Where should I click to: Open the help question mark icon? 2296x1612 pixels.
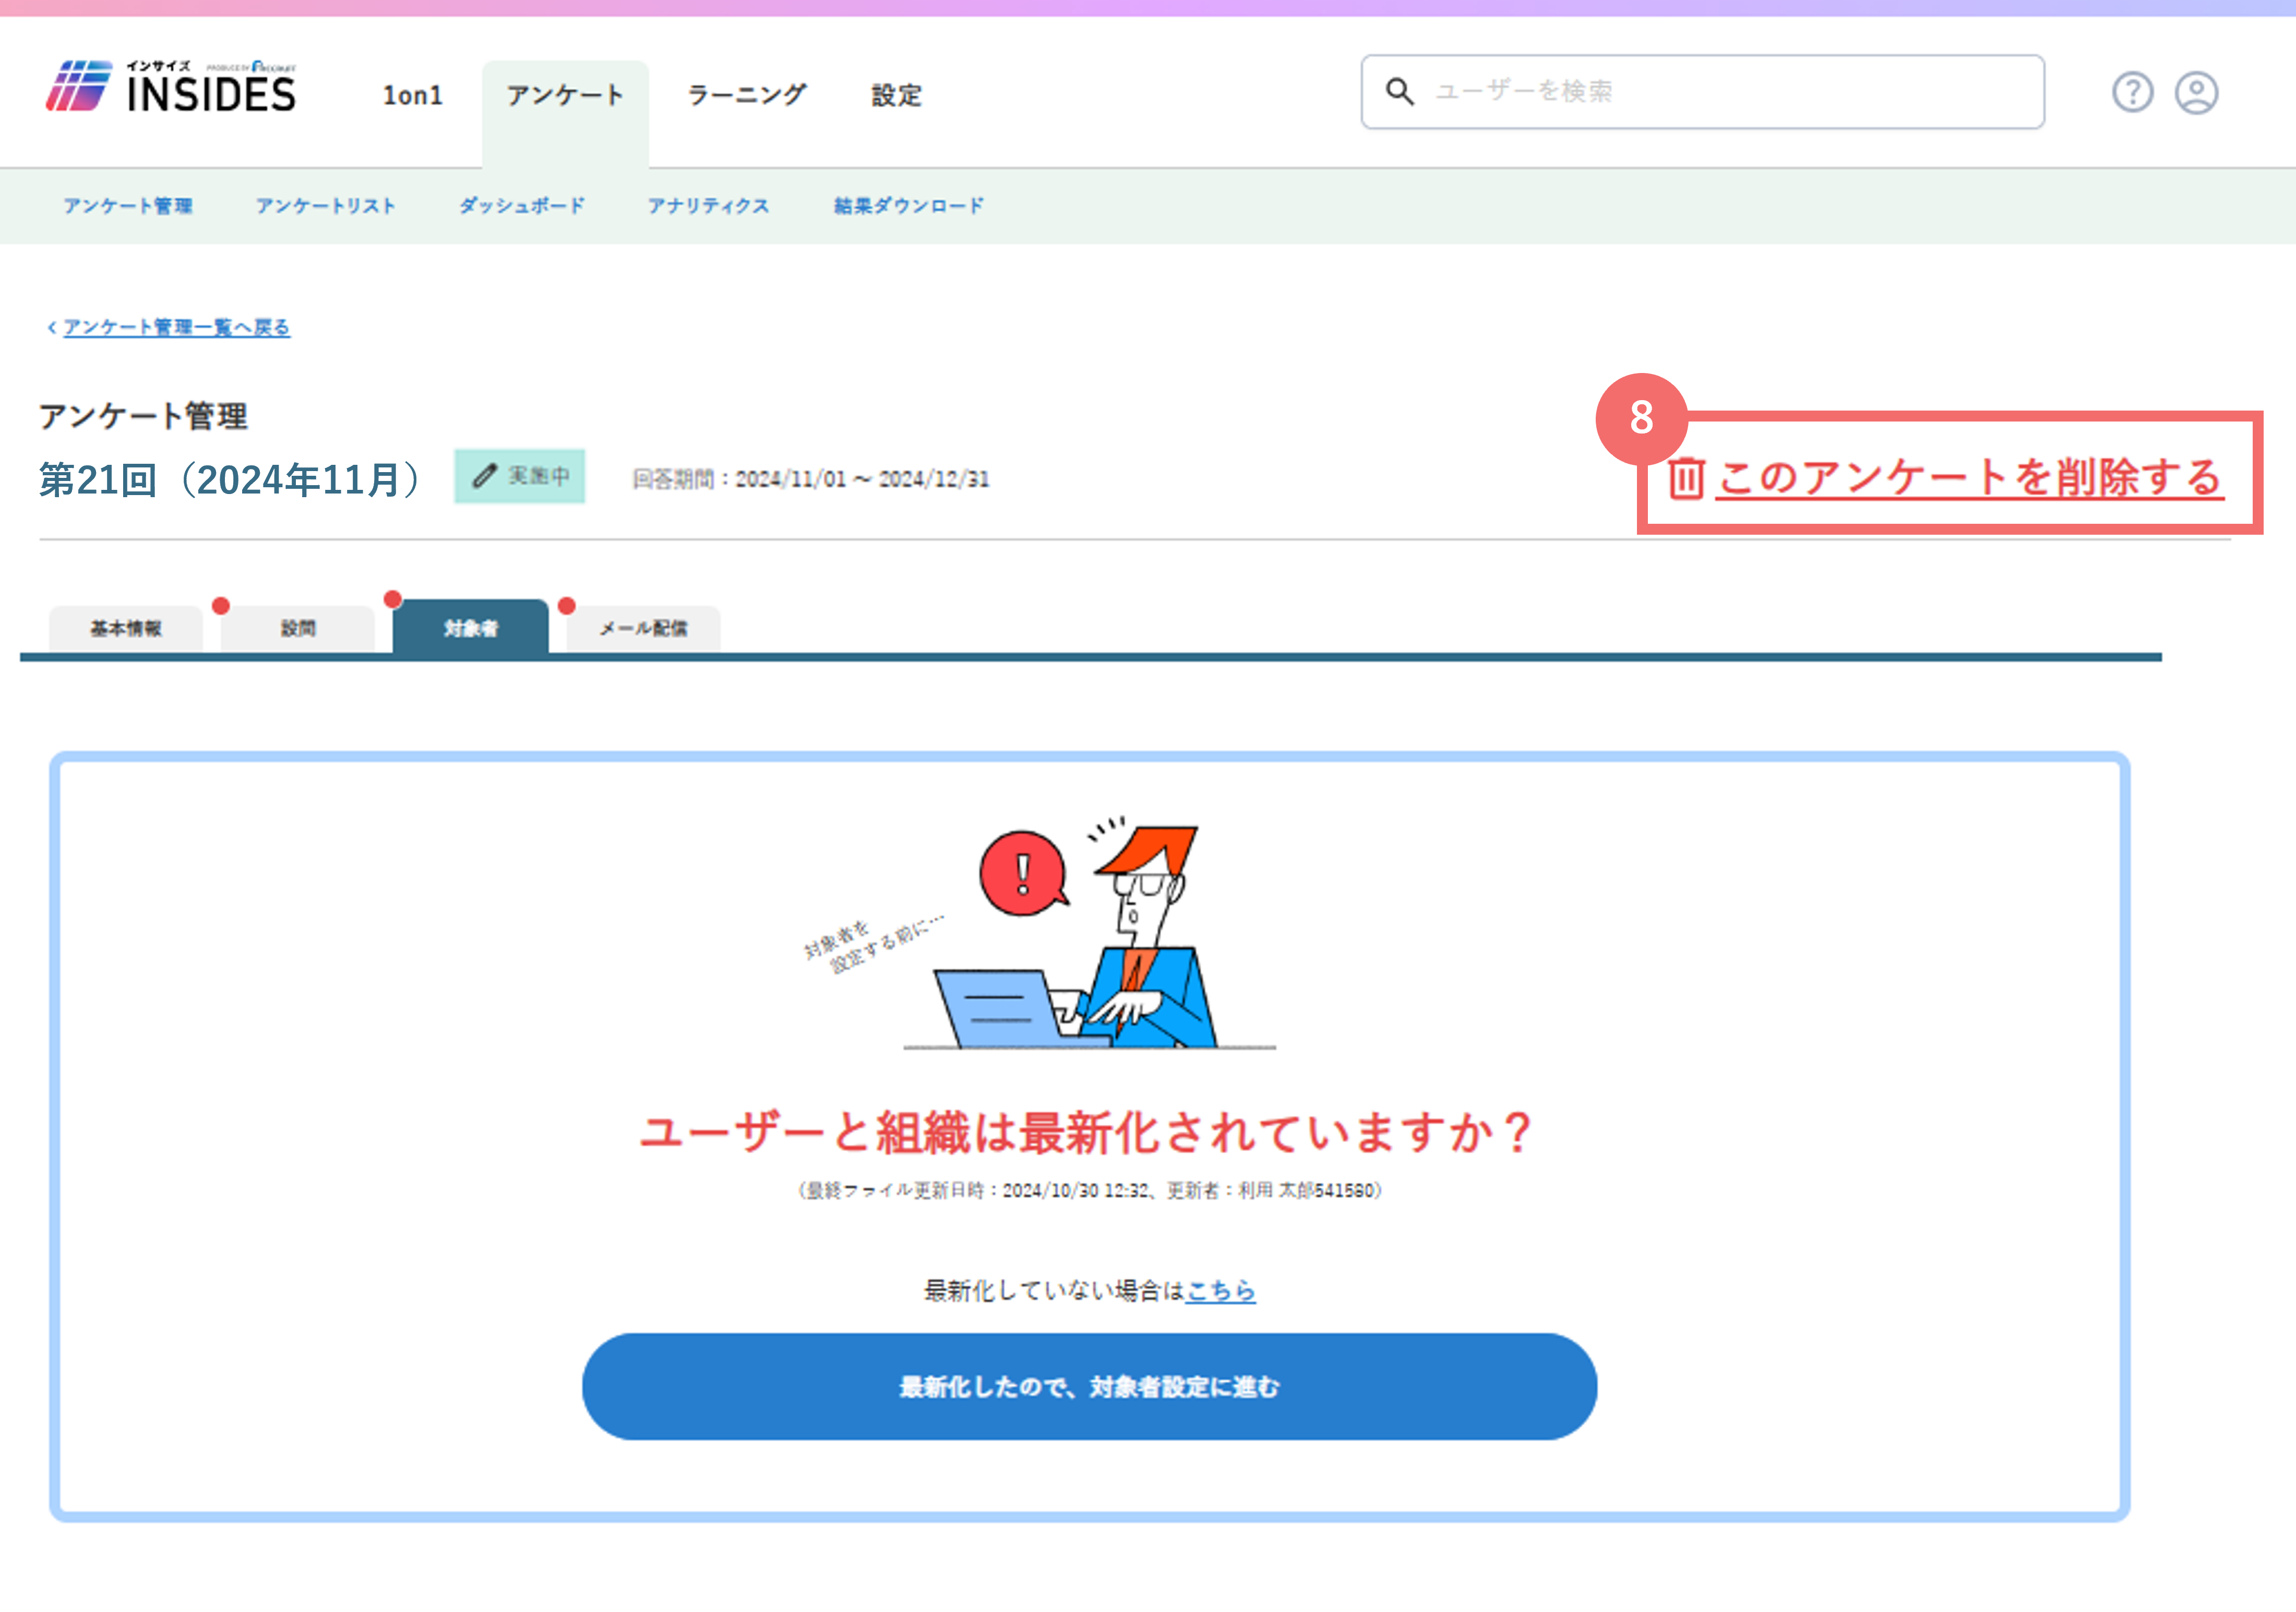pyautogui.click(x=2132, y=92)
